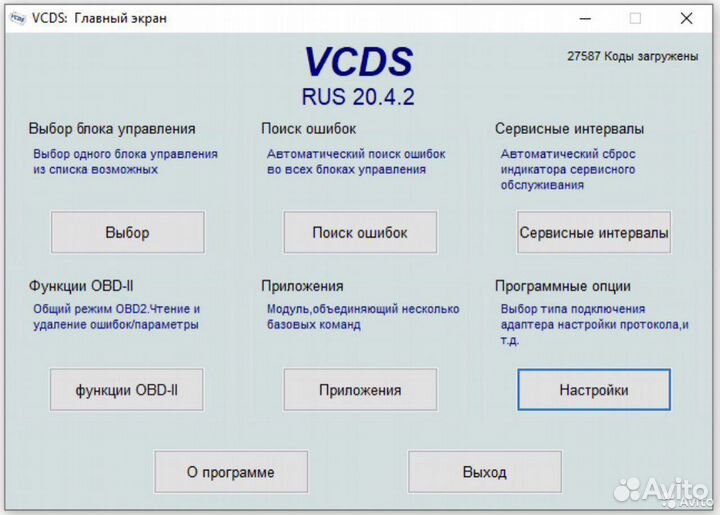The width and height of the screenshot is (720, 515).
Task: Click the 'VCDS: Главный экран' window title
Action: 99,18
